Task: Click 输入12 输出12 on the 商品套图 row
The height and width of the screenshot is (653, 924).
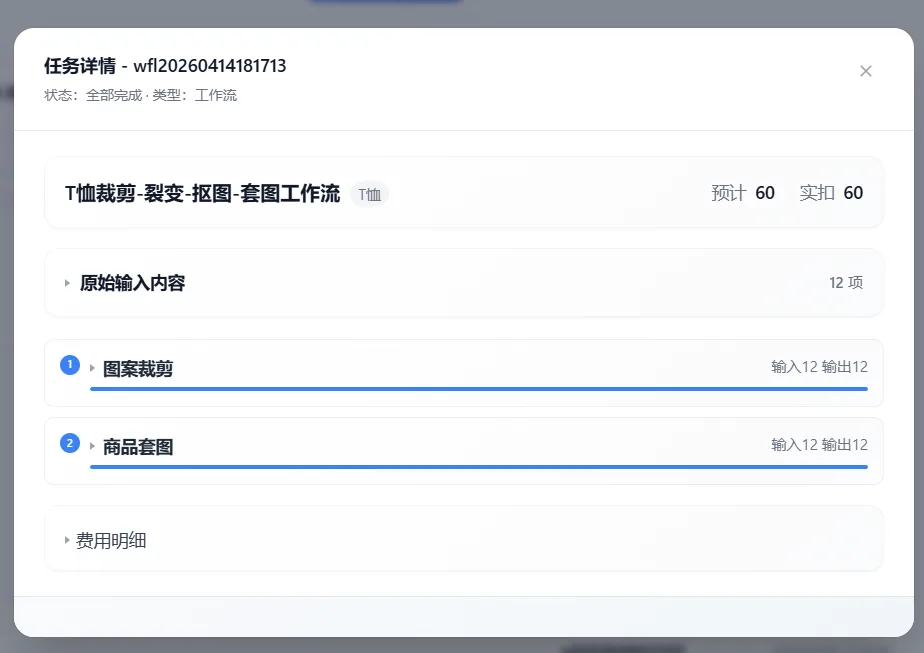Action: pos(819,445)
